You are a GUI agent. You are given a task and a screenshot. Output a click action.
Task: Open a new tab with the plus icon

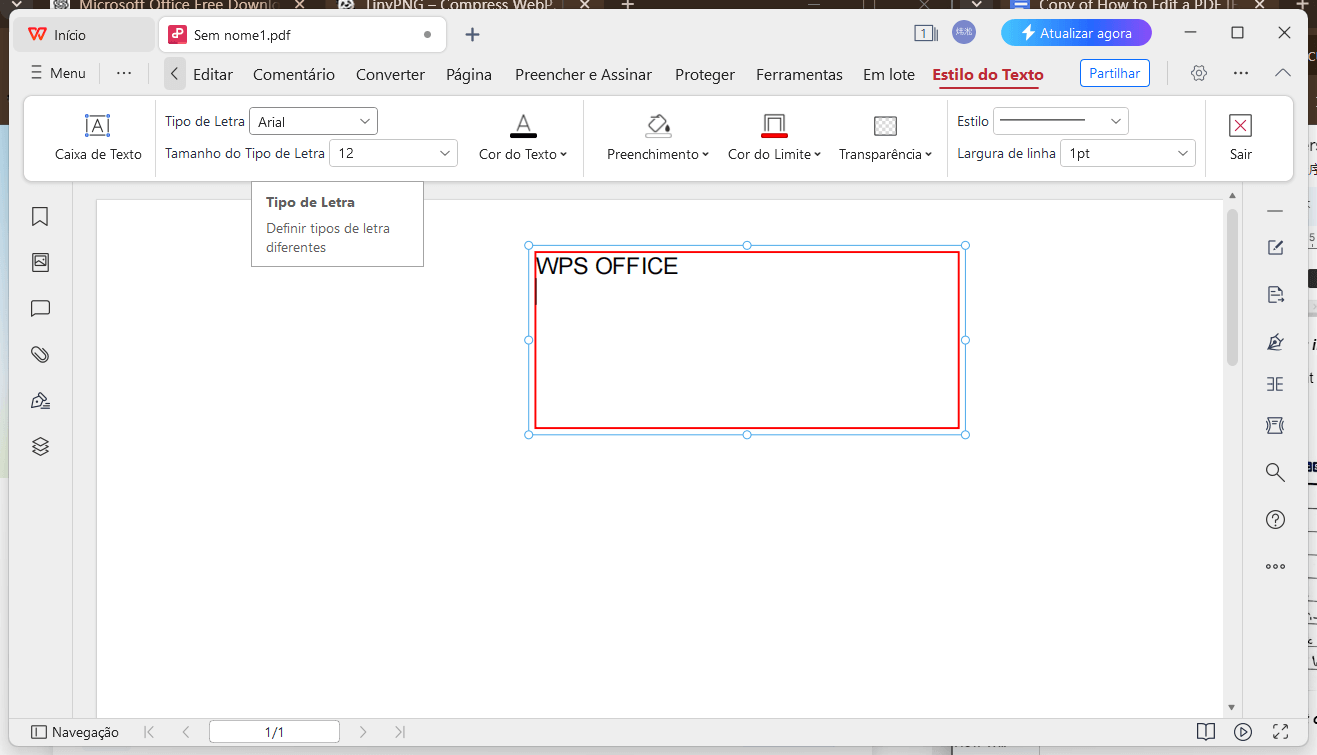pyautogui.click(x=473, y=35)
